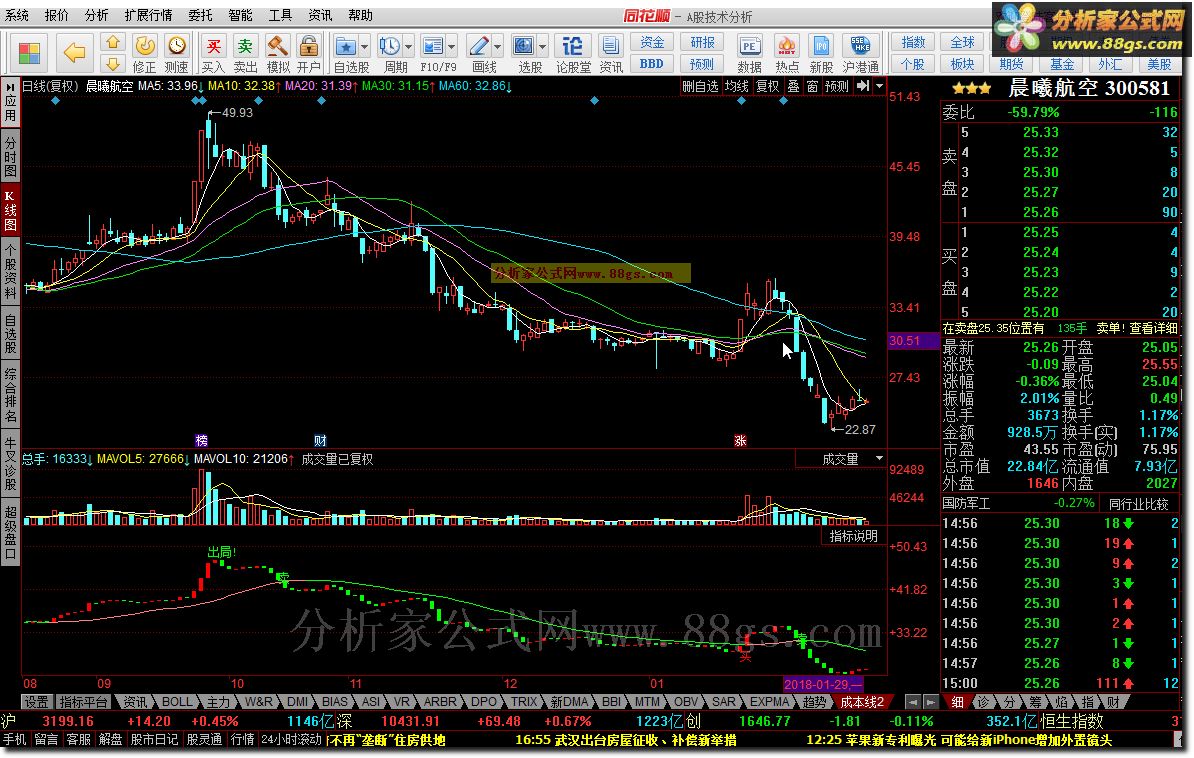Viewport: 1194px width, 758px height.
Task: Open the 系统 menu
Action: pyautogui.click(x=17, y=15)
